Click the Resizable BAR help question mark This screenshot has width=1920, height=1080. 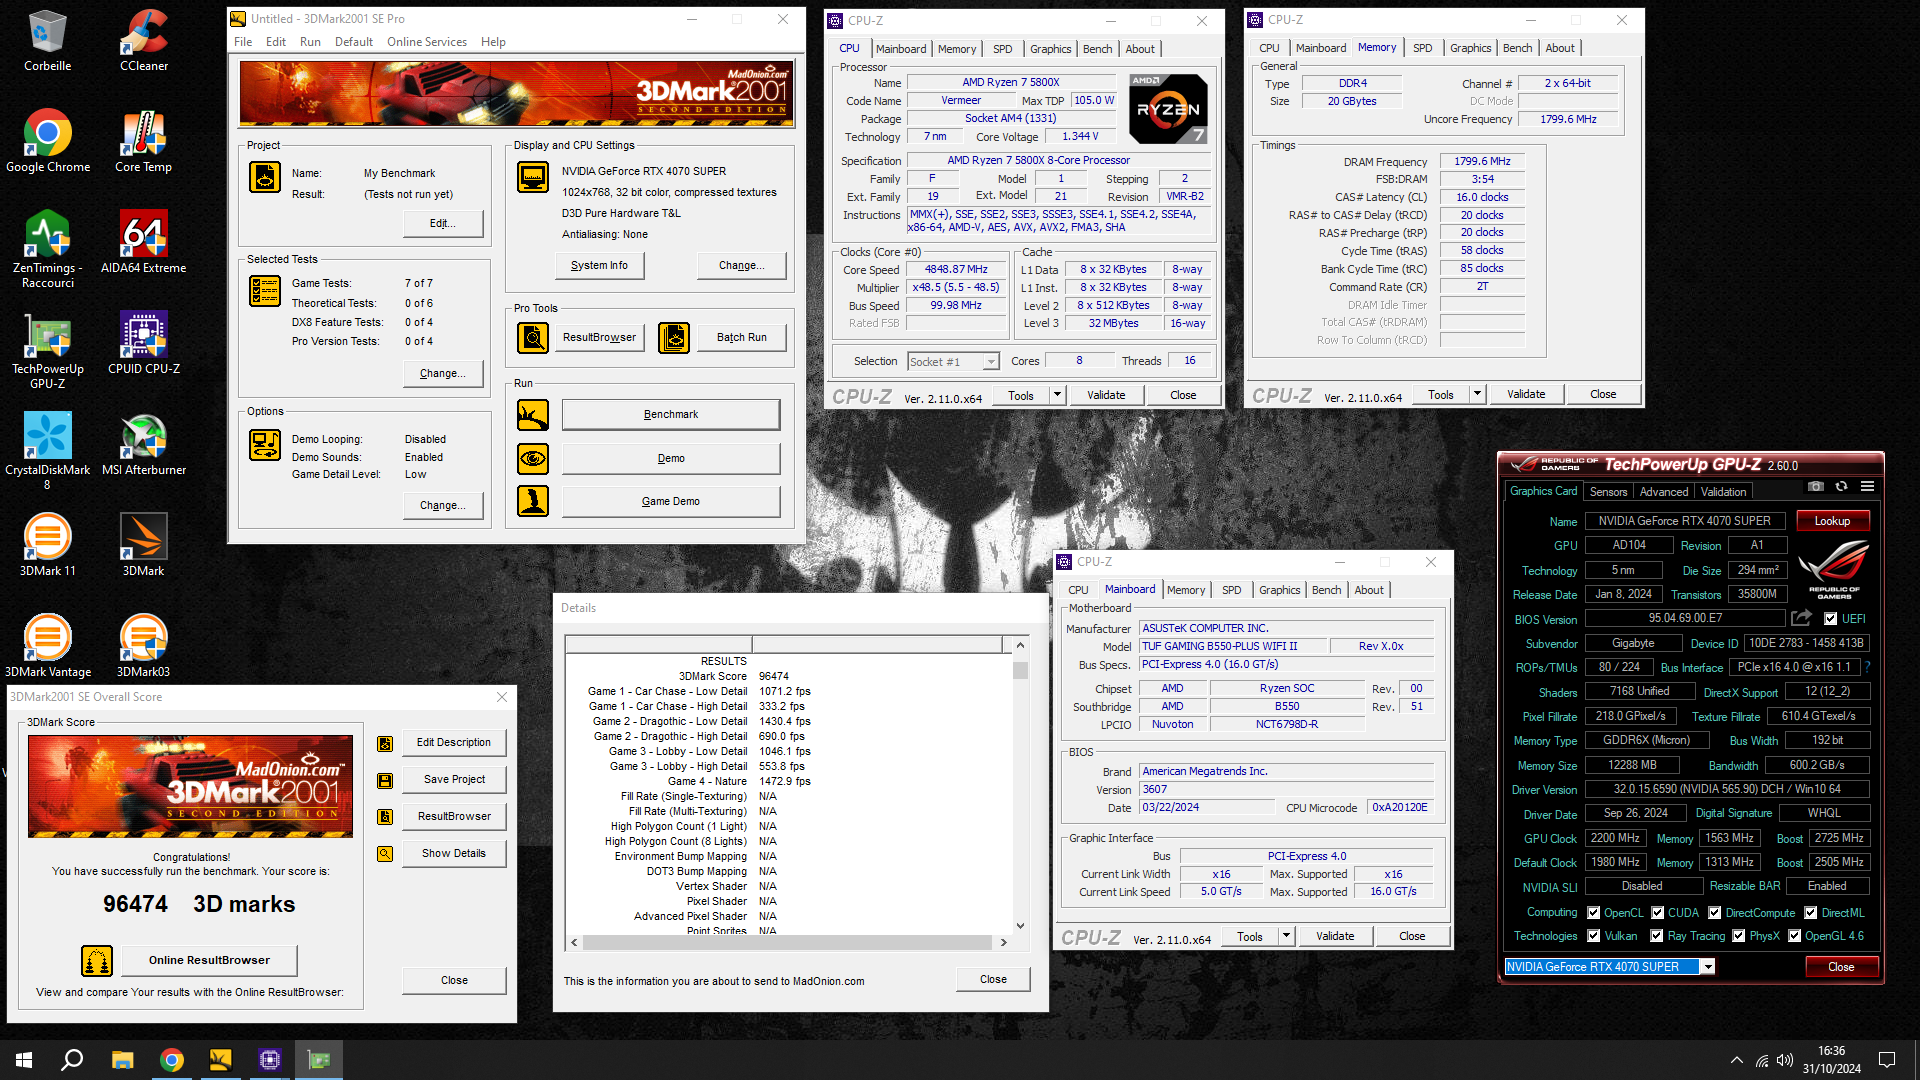point(1867,667)
